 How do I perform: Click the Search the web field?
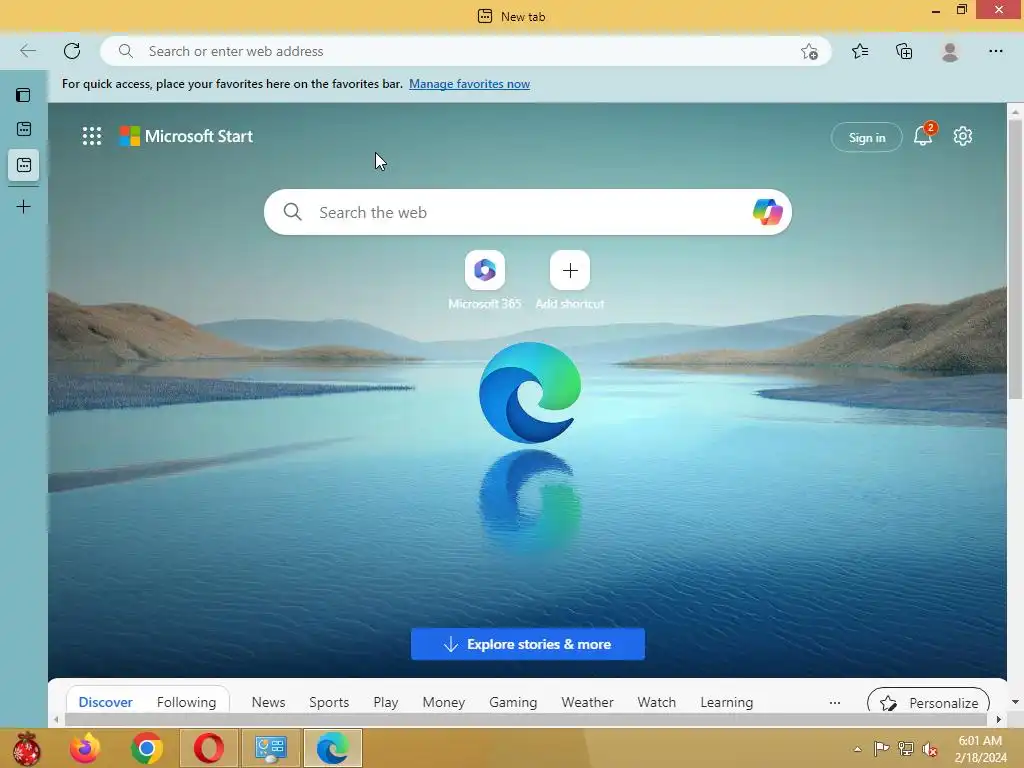coord(528,212)
